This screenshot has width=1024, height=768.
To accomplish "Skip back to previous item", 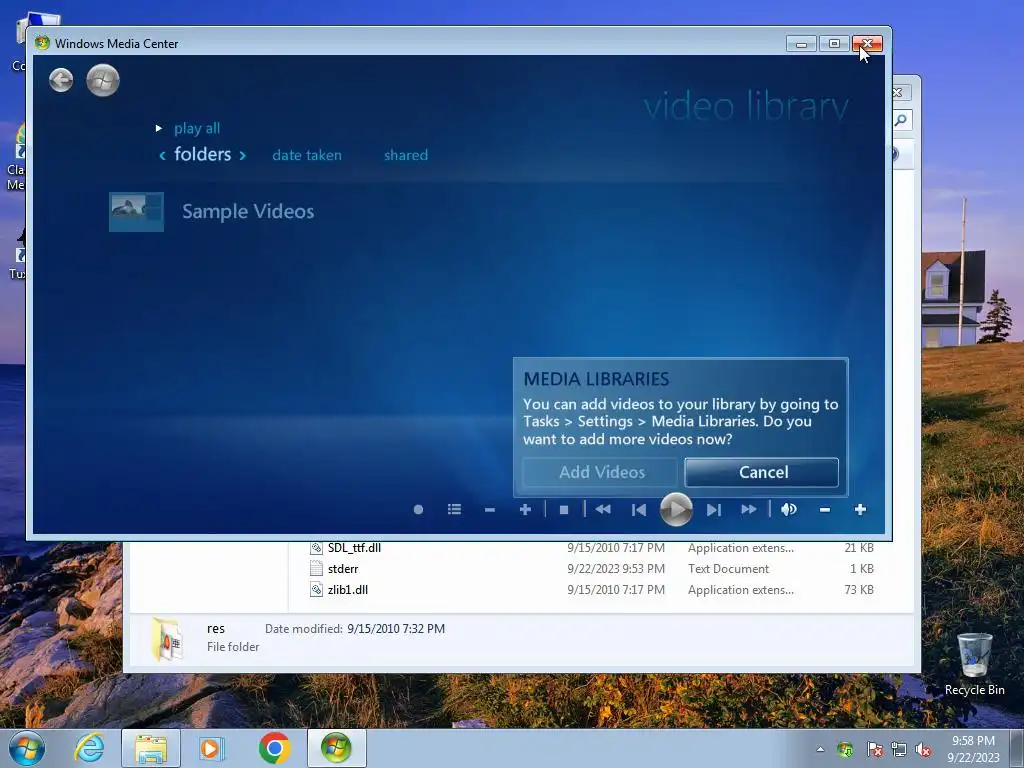I will [x=639, y=509].
